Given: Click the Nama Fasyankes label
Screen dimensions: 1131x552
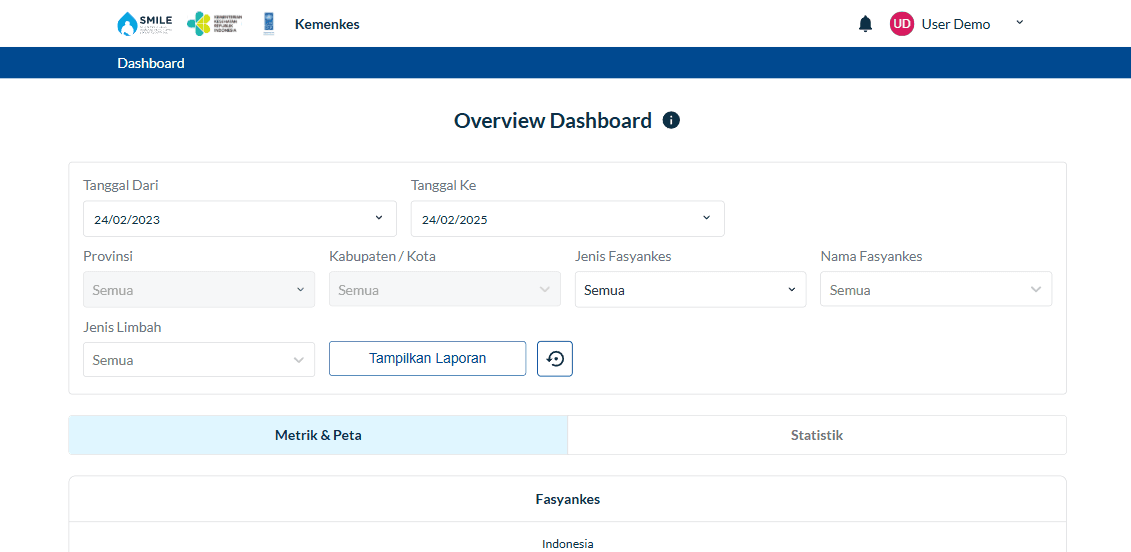Looking at the screenshot, I should coord(871,256).
